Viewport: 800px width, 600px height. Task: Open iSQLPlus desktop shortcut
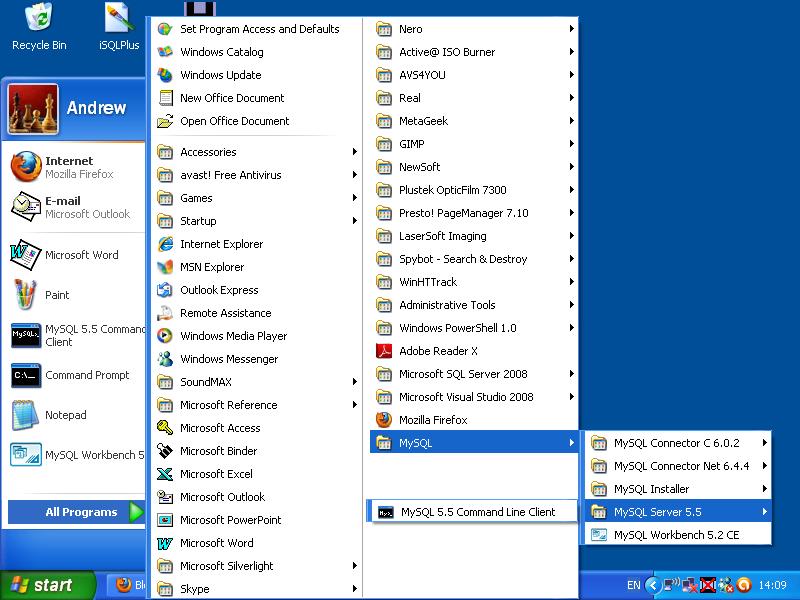pyautogui.click(x=119, y=16)
